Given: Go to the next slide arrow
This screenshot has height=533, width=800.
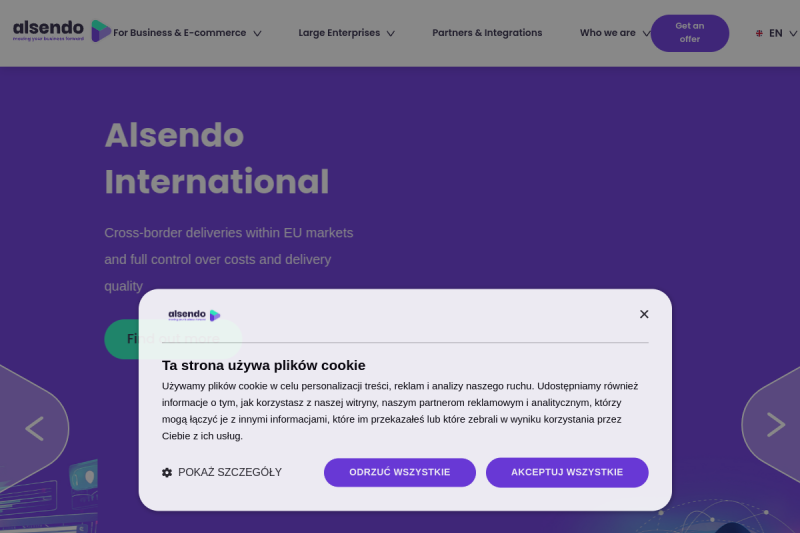Looking at the screenshot, I should (776, 425).
